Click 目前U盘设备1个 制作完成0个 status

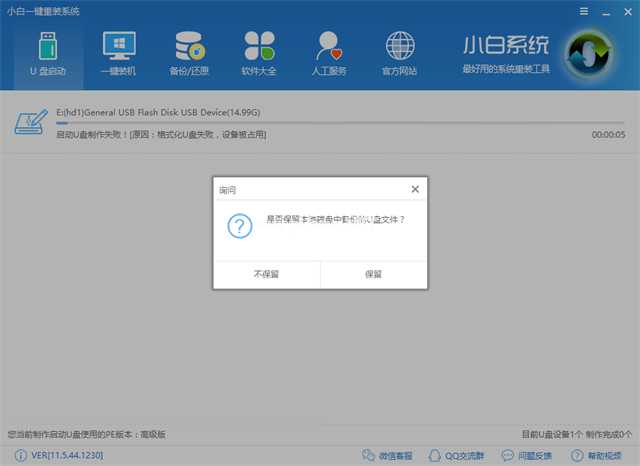577,435
